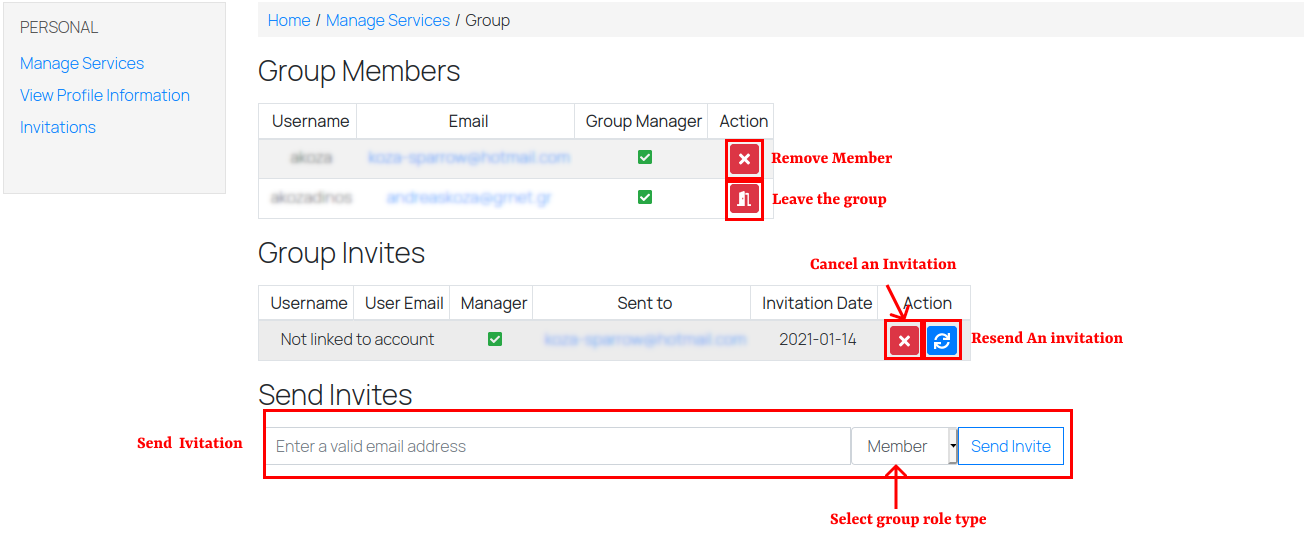Viewport: 1304px width, 547px height.
Task: Open Invitations in the sidebar
Action: click(x=58, y=127)
